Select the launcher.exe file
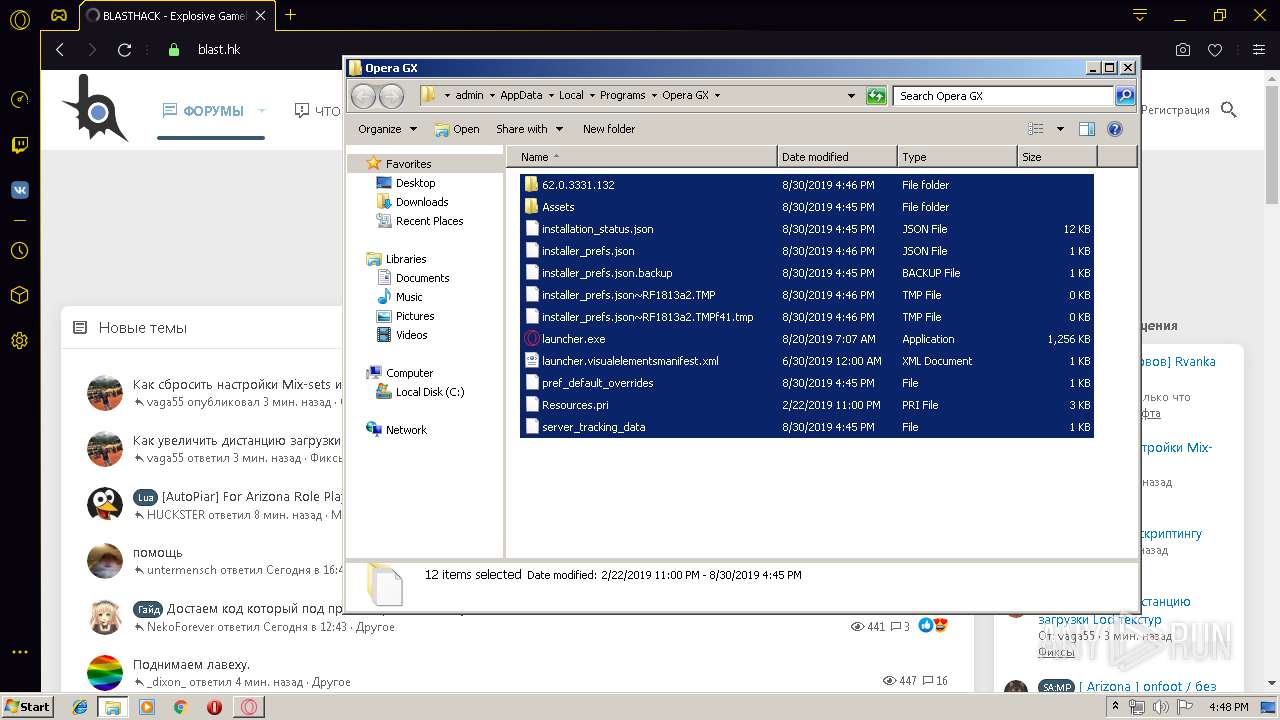 point(806,339)
